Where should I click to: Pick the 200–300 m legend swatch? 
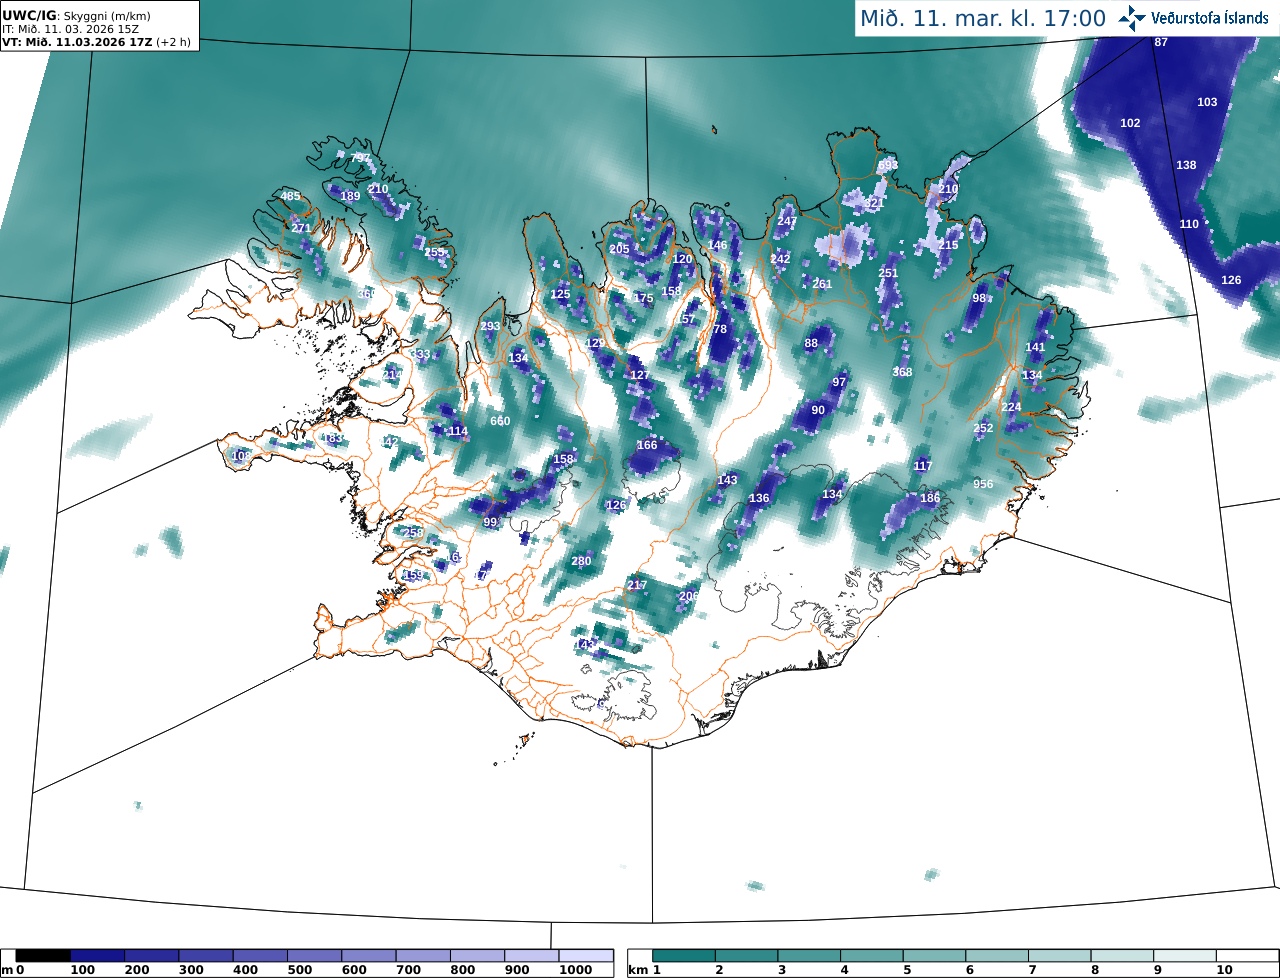click(x=151, y=956)
